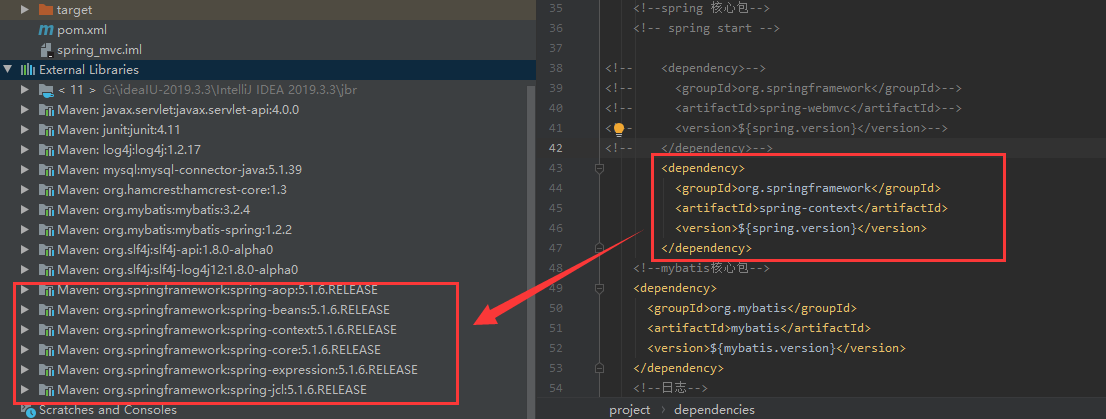
Task: Expand the mysql-connector-java:5.1.39 library arrow
Action: point(25,170)
